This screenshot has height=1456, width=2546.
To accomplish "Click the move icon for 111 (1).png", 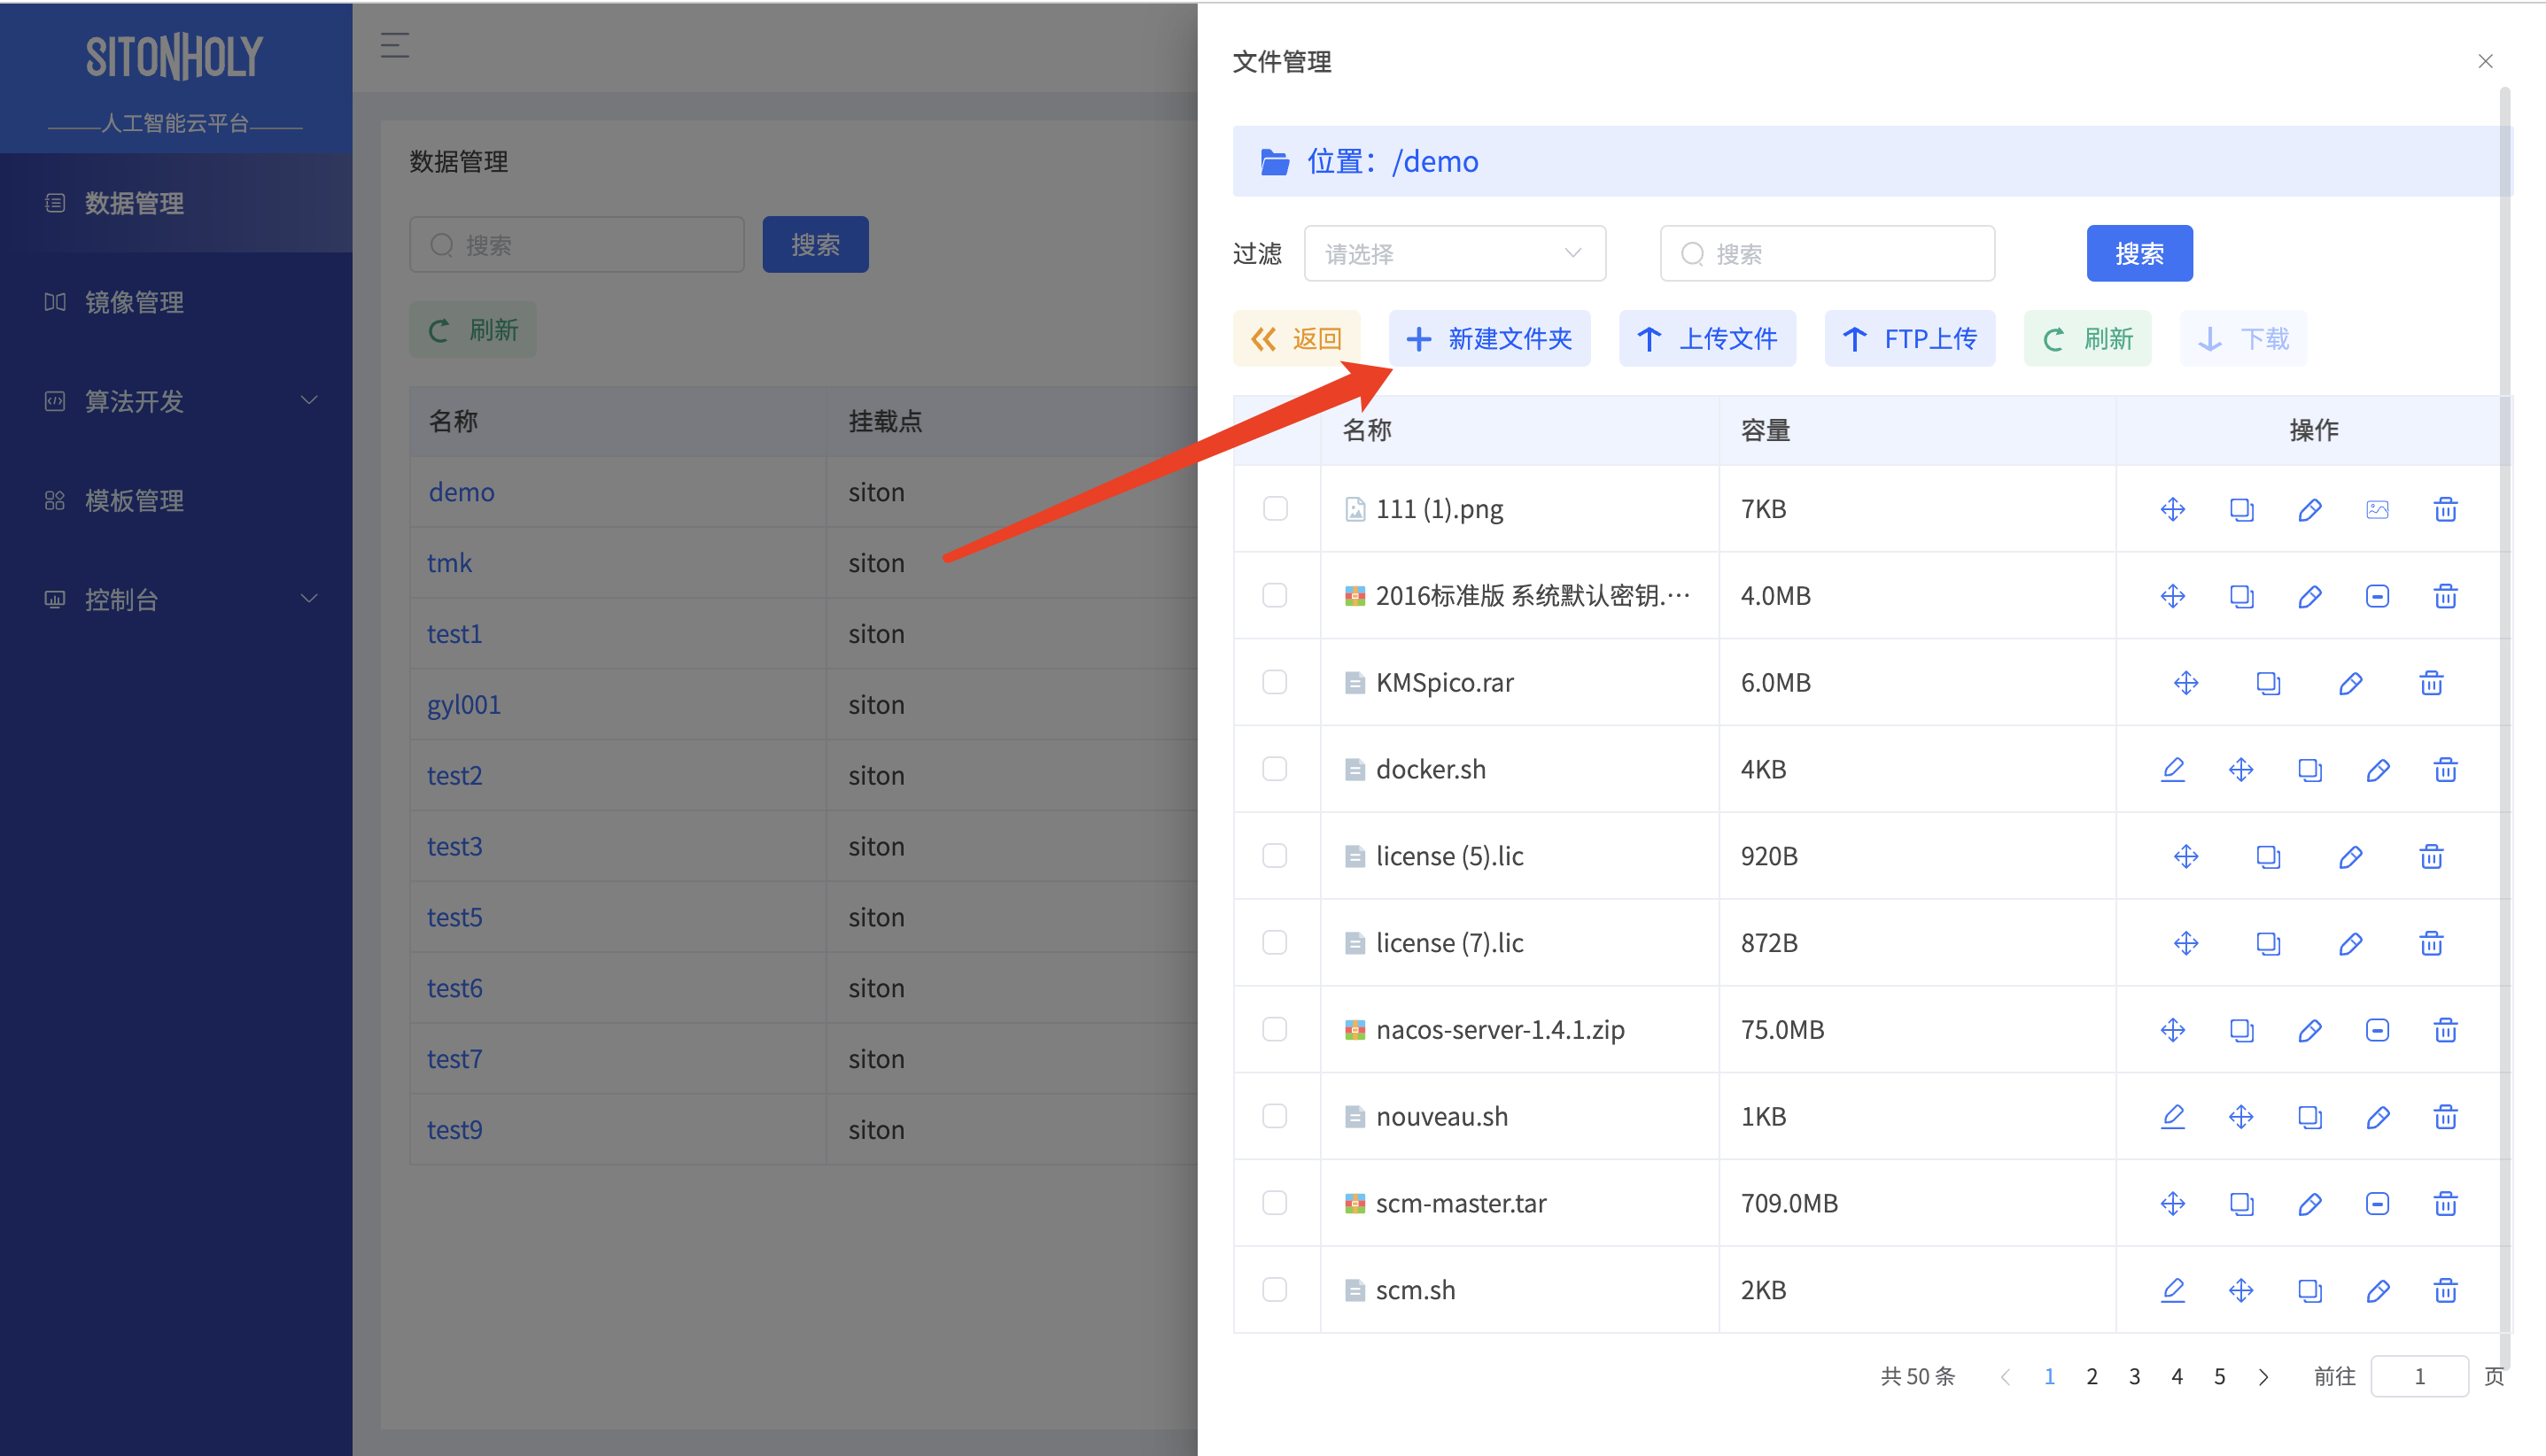I will coord(2172,509).
